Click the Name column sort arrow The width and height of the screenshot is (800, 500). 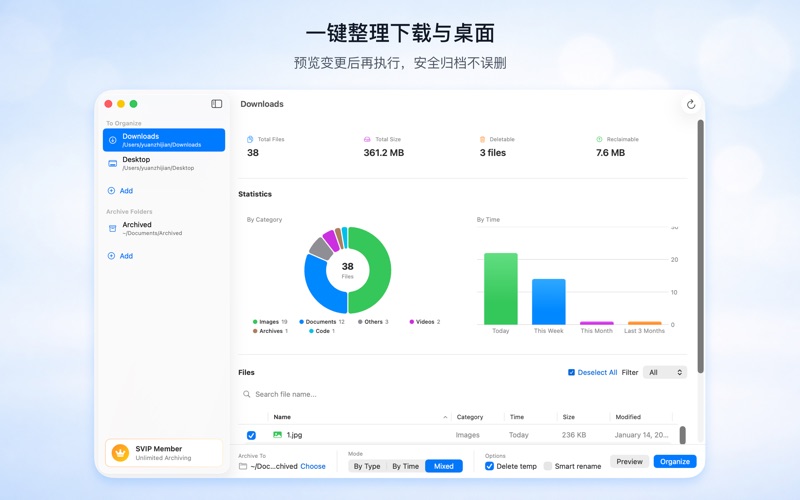[x=445, y=417]
